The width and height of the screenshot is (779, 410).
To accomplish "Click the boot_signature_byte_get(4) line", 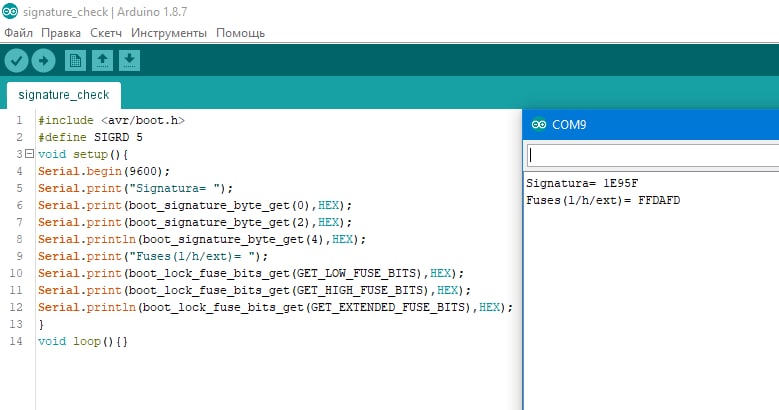I will click(202, 239).
